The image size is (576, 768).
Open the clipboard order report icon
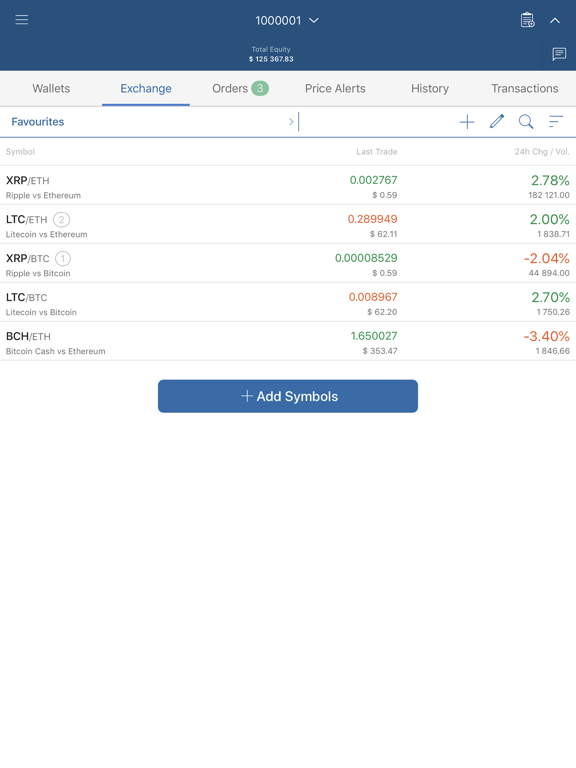tap(528, 20)
